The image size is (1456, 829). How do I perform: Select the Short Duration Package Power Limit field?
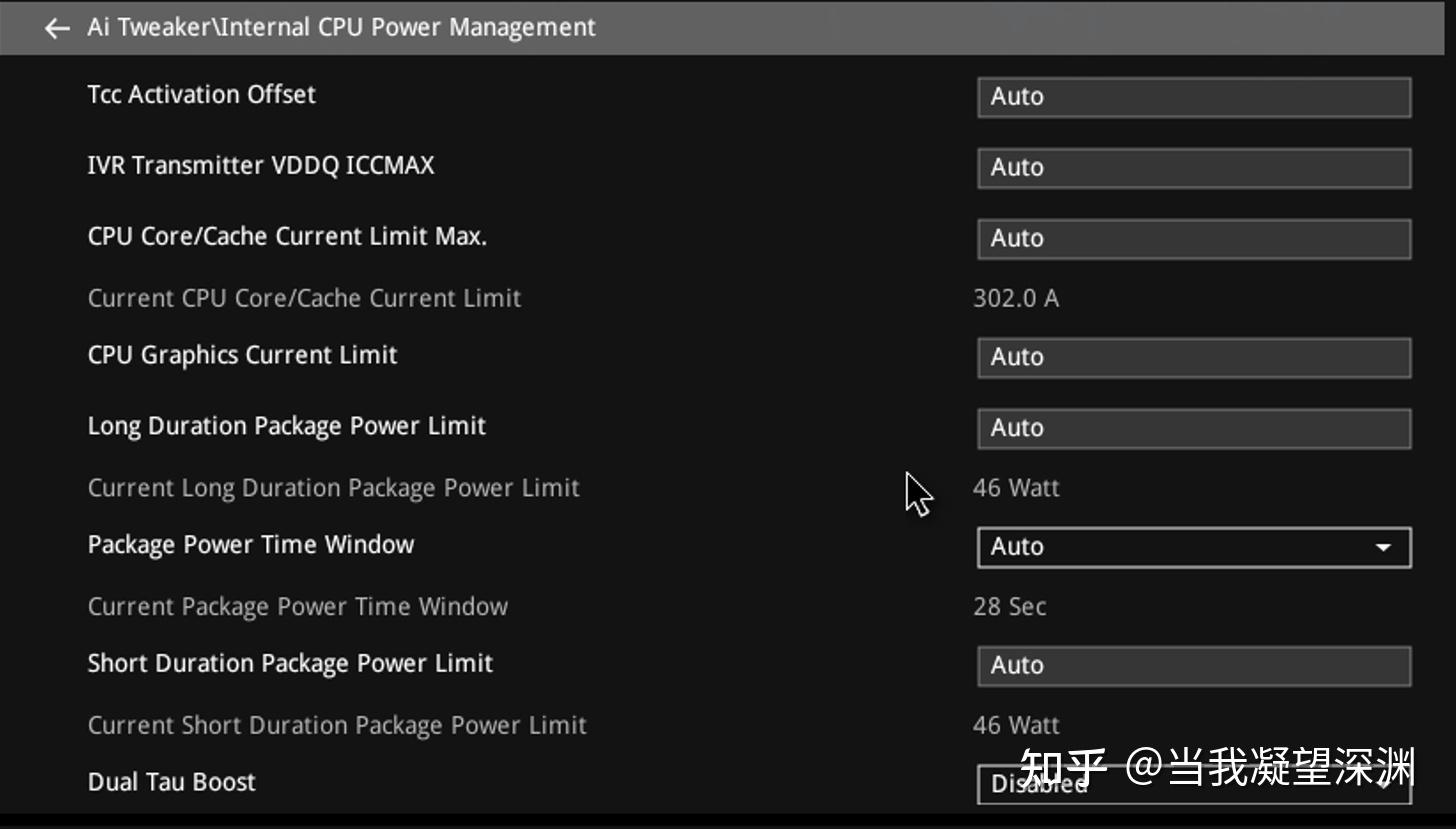point(1194,666)
